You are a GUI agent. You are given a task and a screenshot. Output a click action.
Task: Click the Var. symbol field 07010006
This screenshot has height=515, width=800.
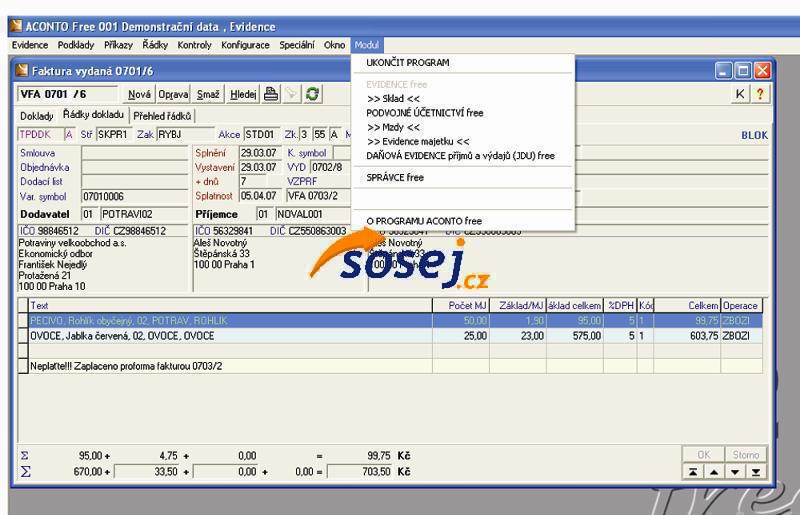point(135,197)
